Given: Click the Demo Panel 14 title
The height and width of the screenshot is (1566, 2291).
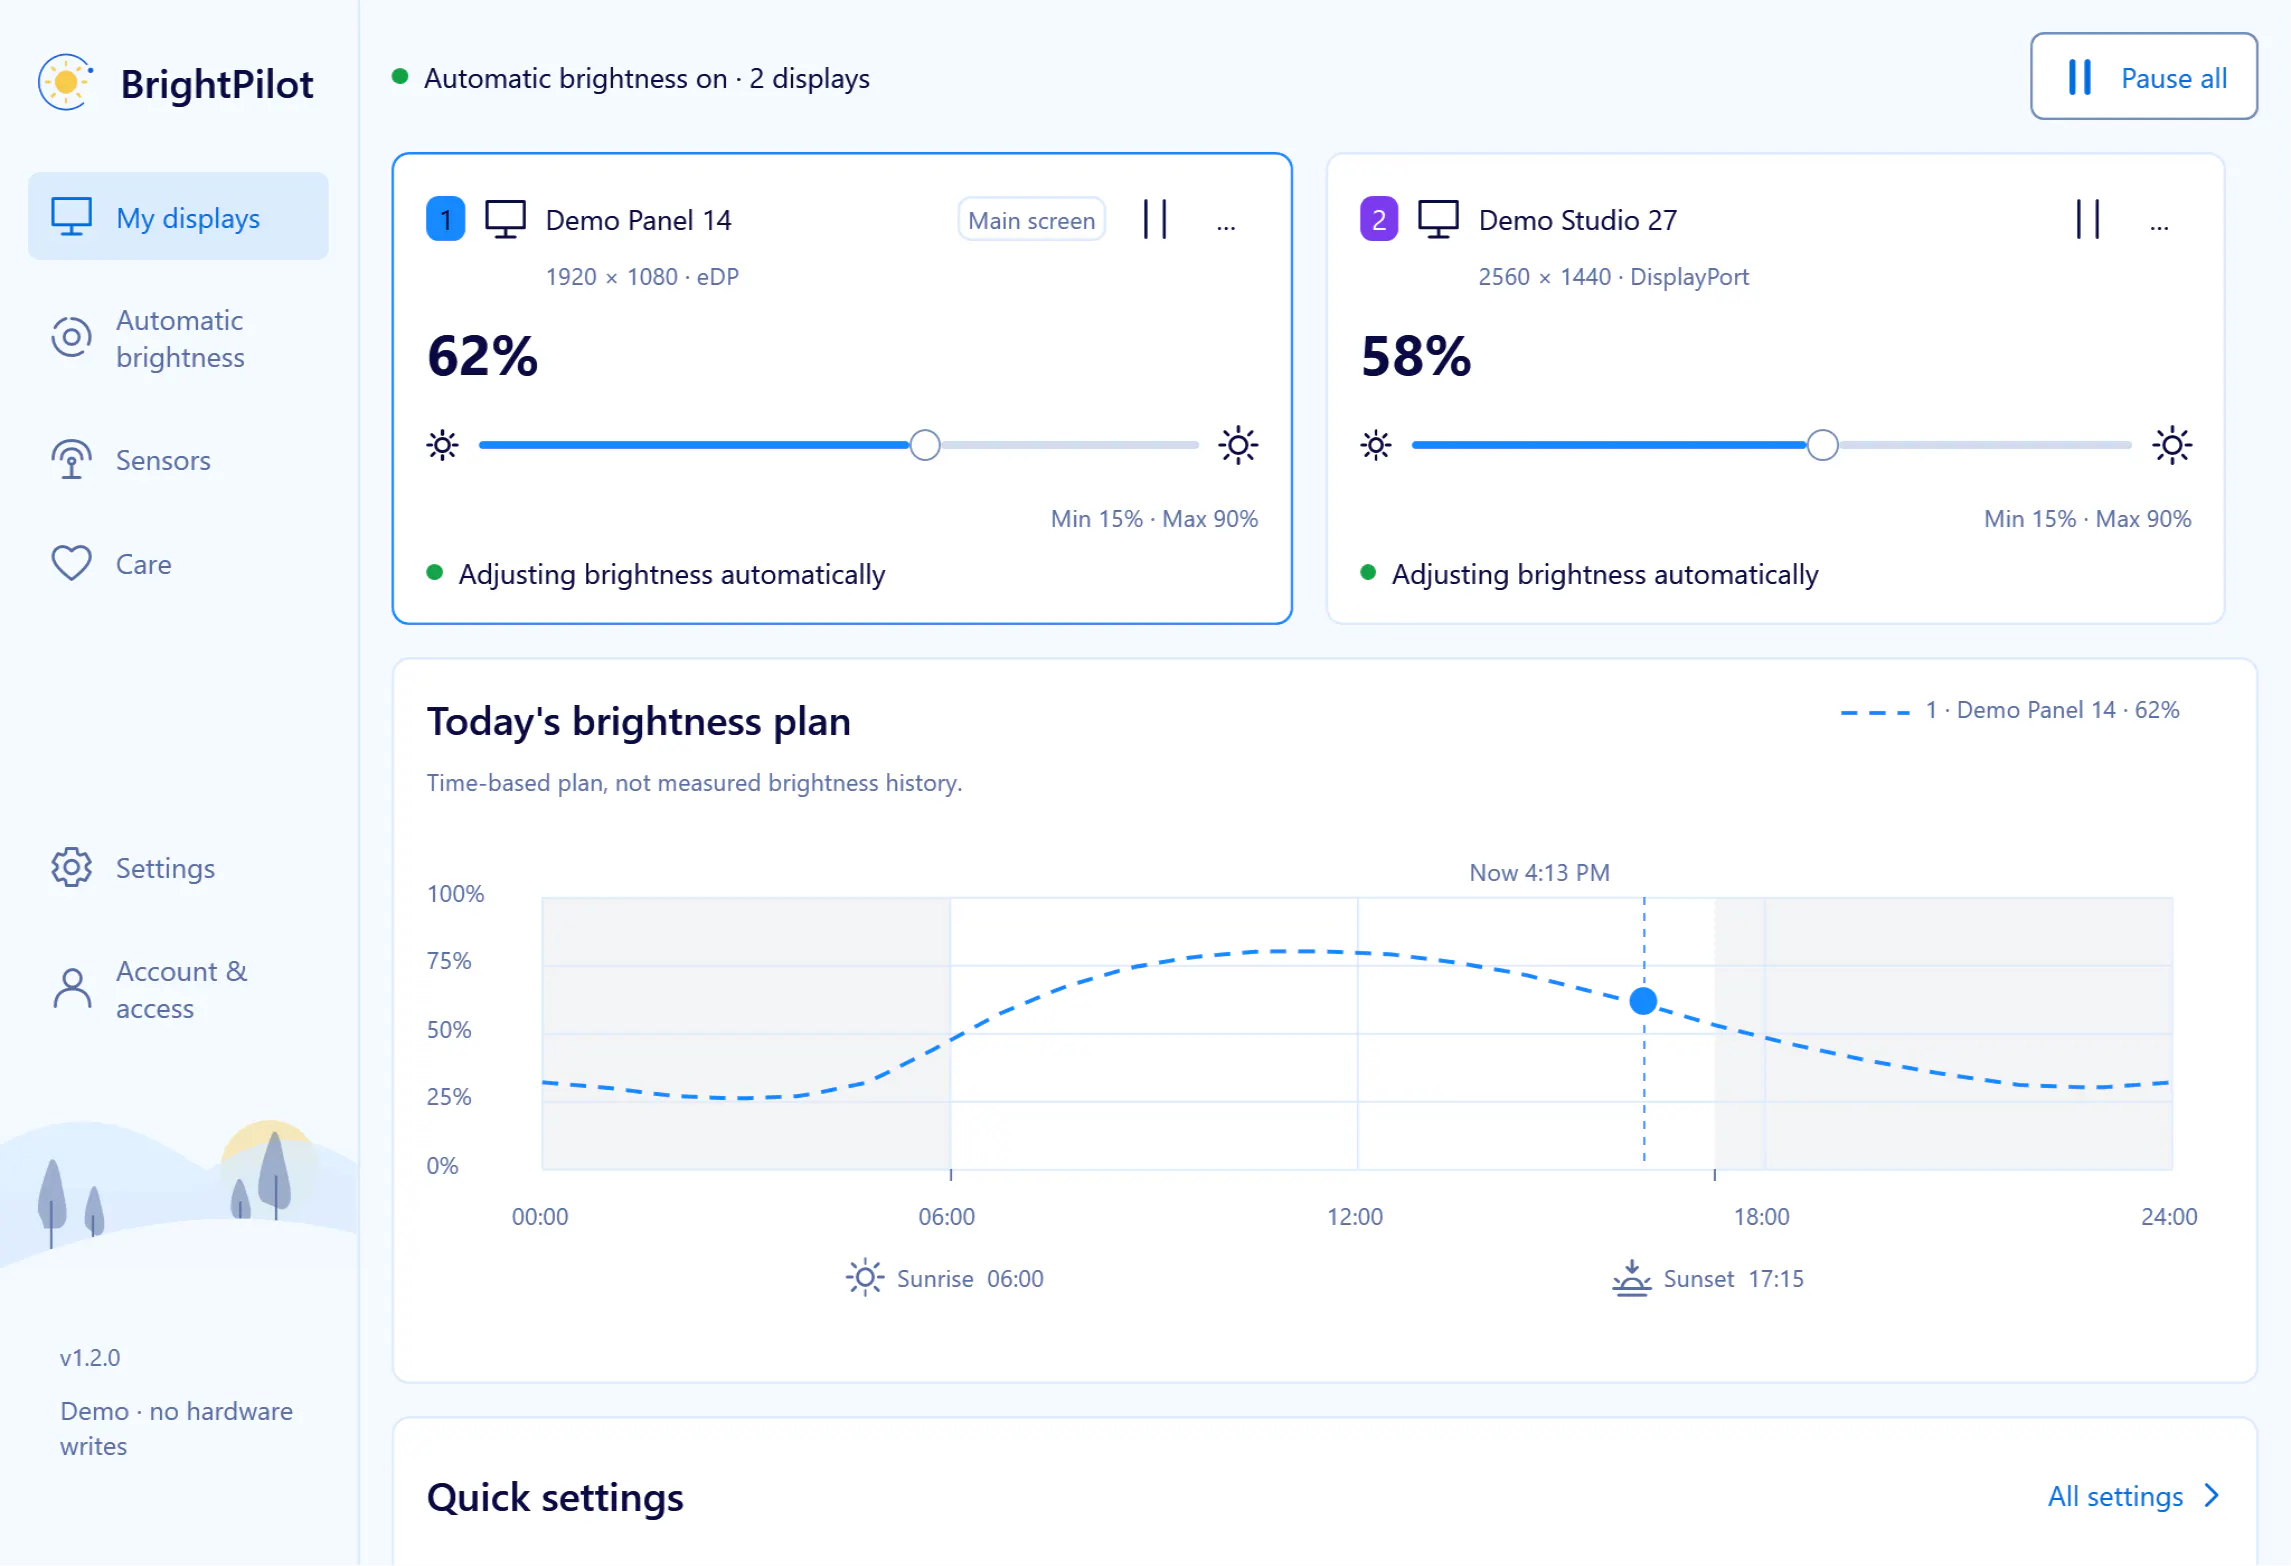Looking at the screenshot, I should coord(638,220).
